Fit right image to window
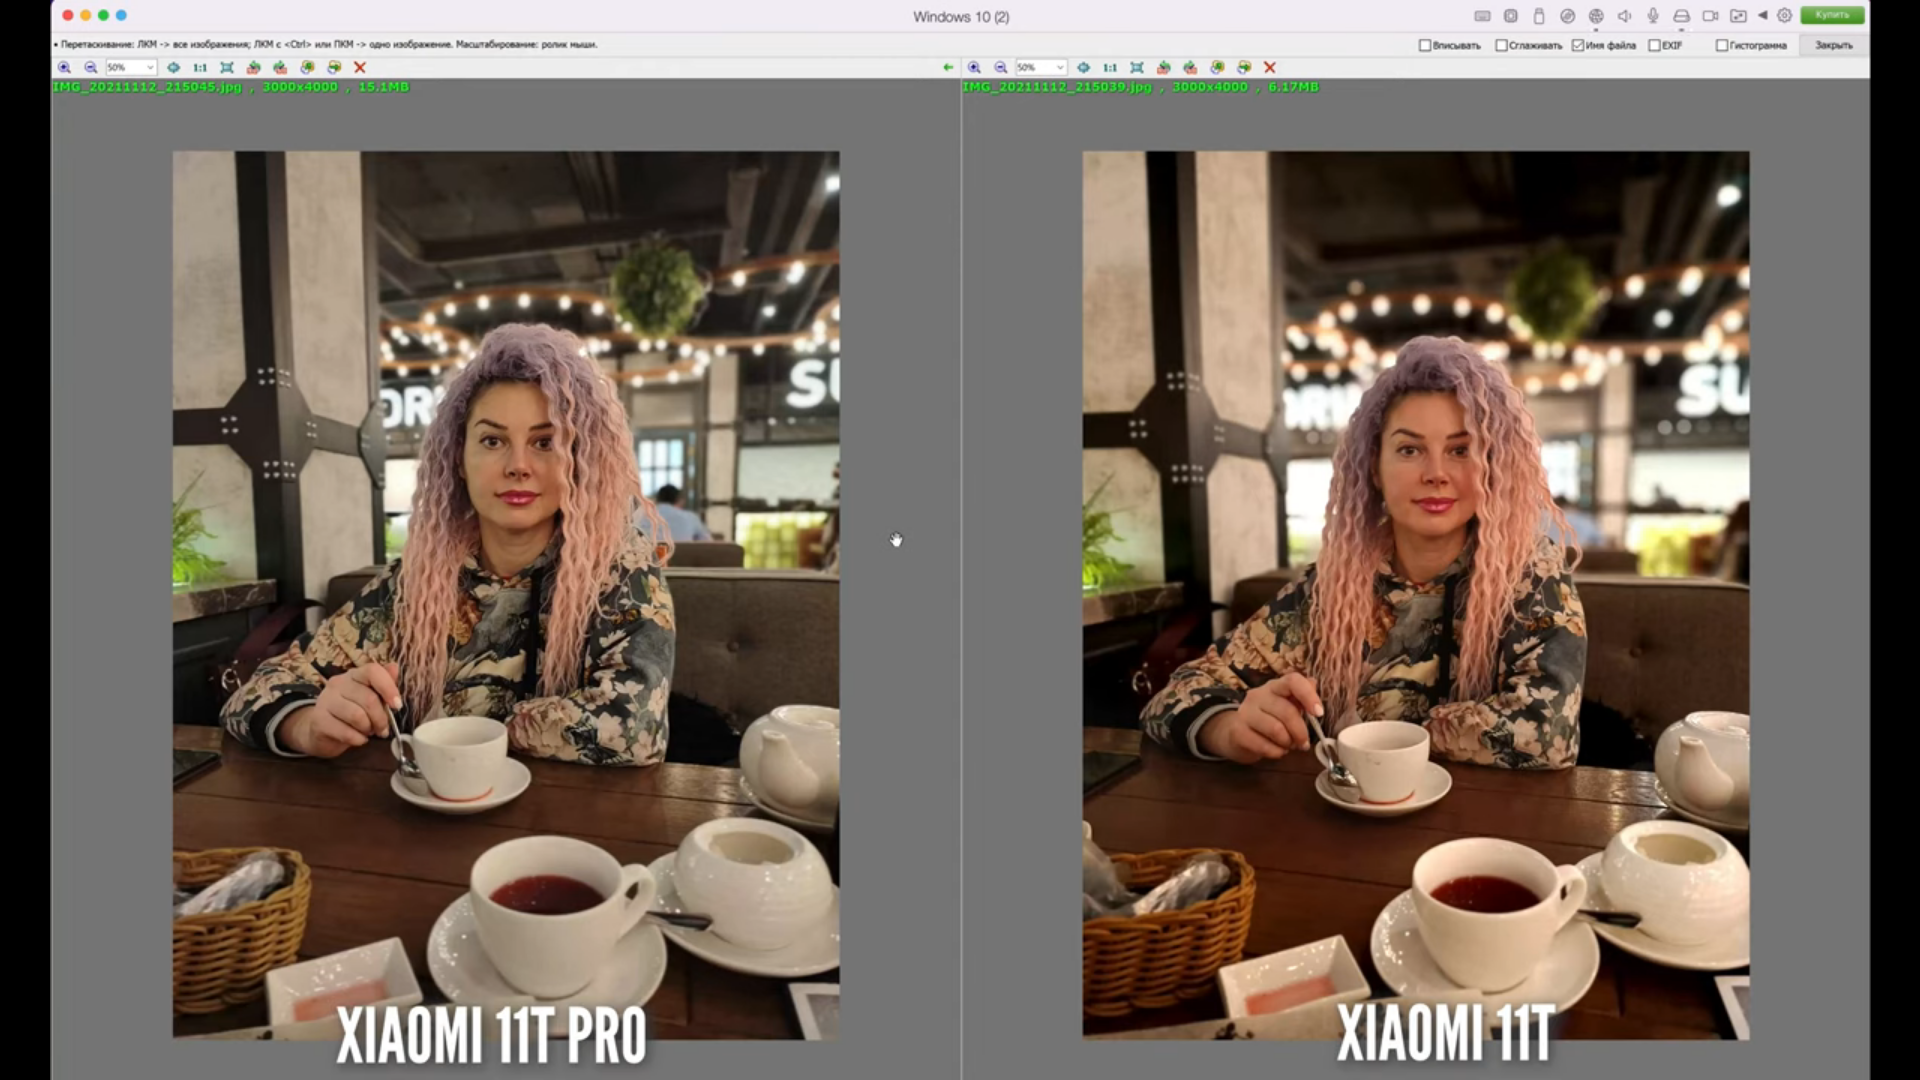The image size is (1920, 1080). [1137, 67]
